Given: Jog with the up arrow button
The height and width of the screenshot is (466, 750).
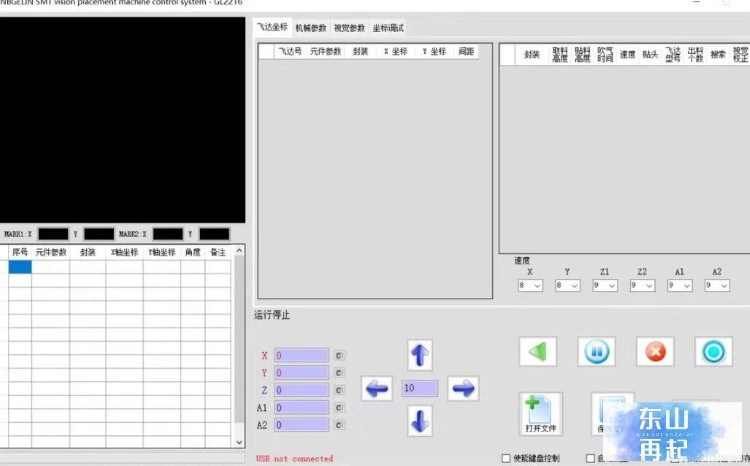Looking at the screenshot, I should pyautogui.click(x=420, y=355).
